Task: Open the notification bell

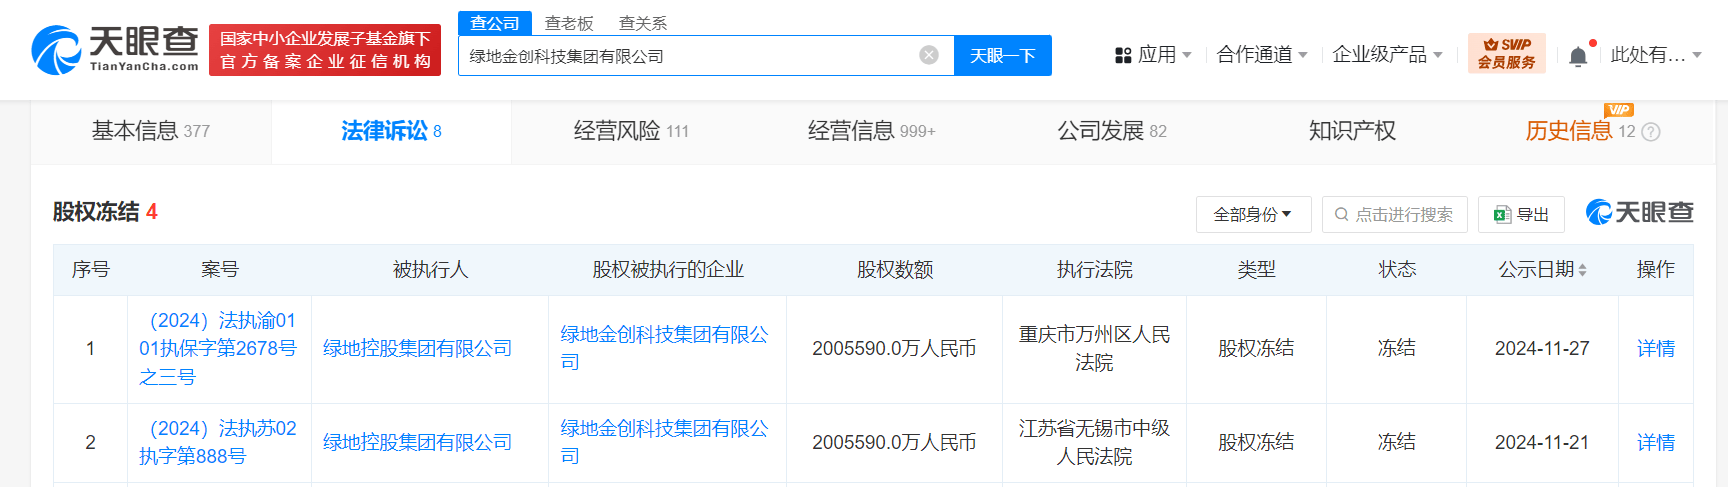Action: click(1578, 56)
